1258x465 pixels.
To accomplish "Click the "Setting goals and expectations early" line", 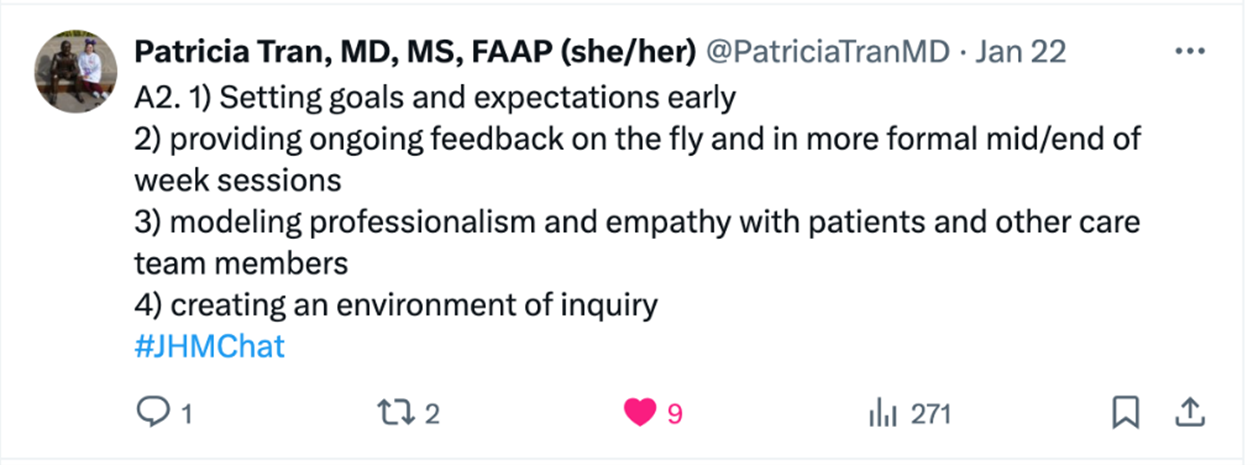I will coord(435,98).
